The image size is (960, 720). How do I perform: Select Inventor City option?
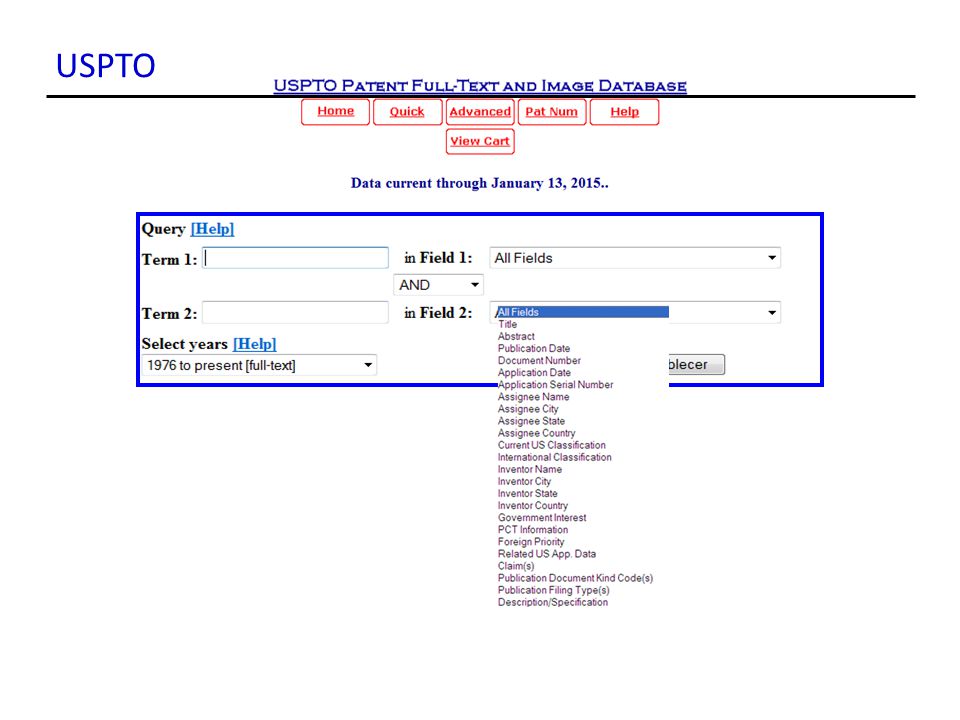[x=524, y=481]
